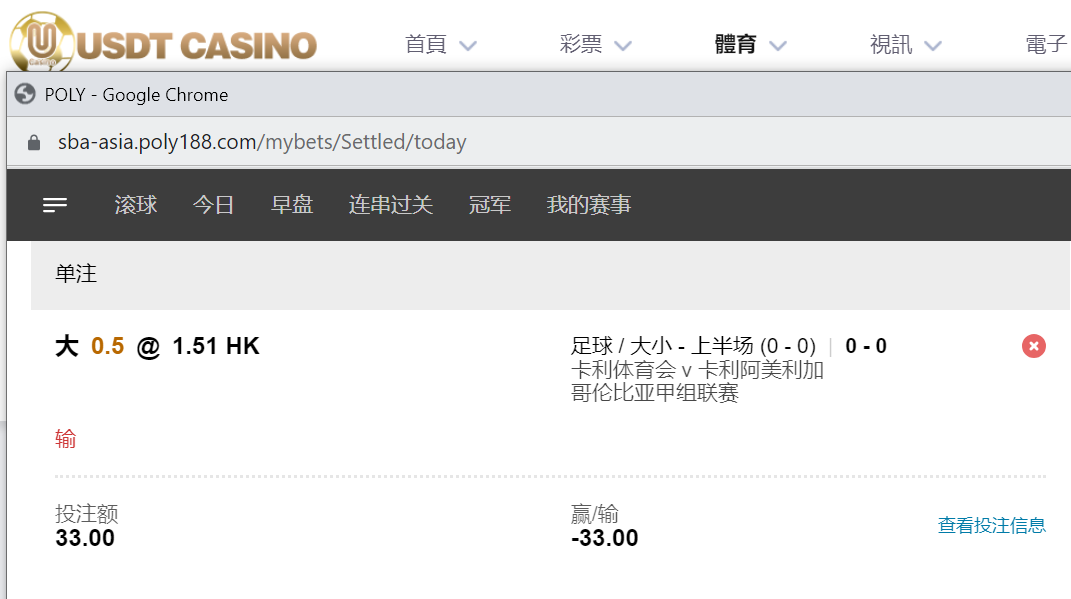Click the lock icon in address bar
Image resolution: width=1071 pixels, height=599 pixels.
click(33, 142)
